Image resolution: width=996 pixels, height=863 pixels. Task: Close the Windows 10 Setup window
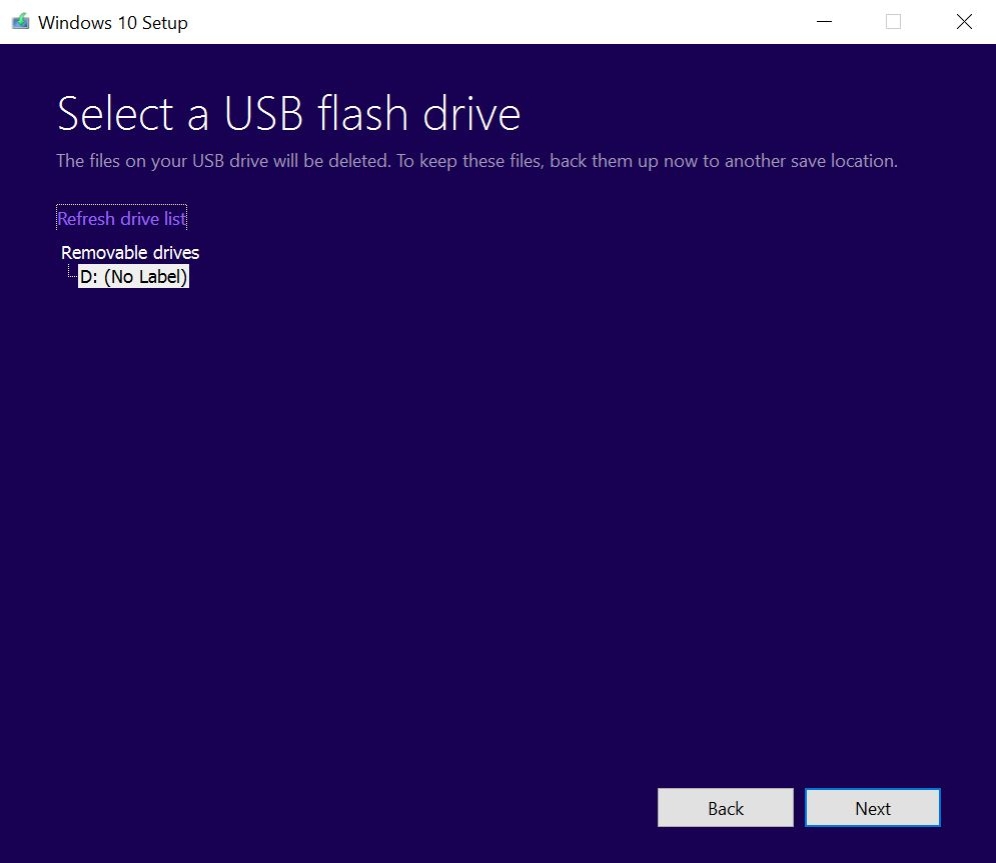pos(964,22)
